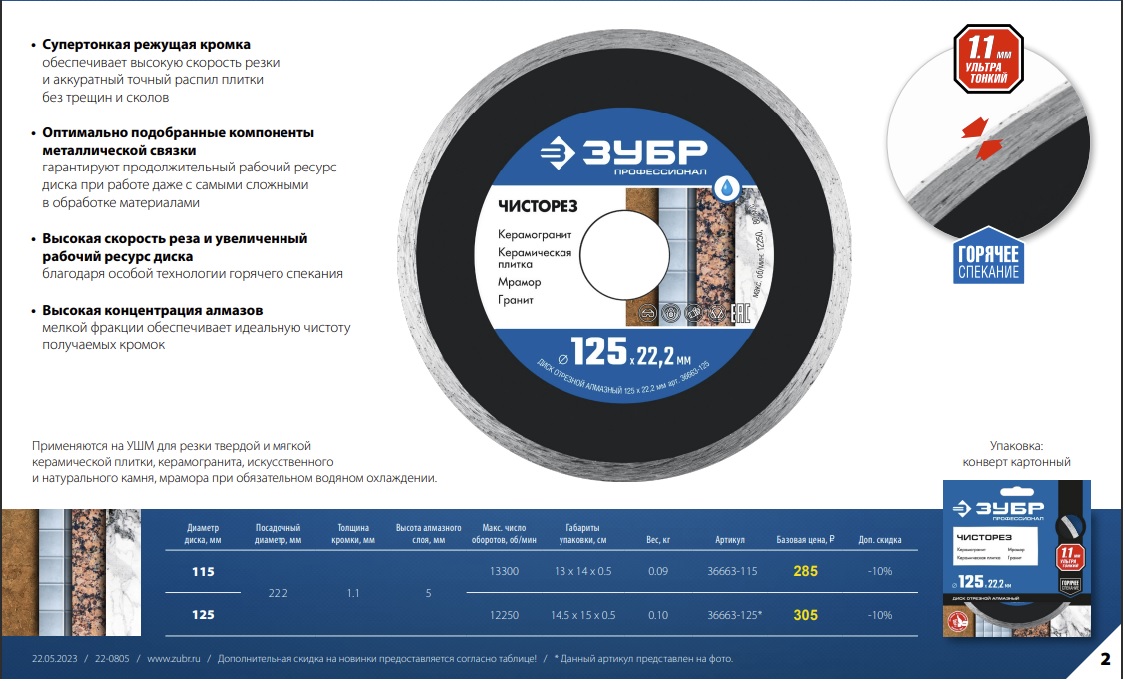Click the 12250 max RPM cell
This screenshot has height=681, width=1125.
pyautogui.click(x=504, y=616)
